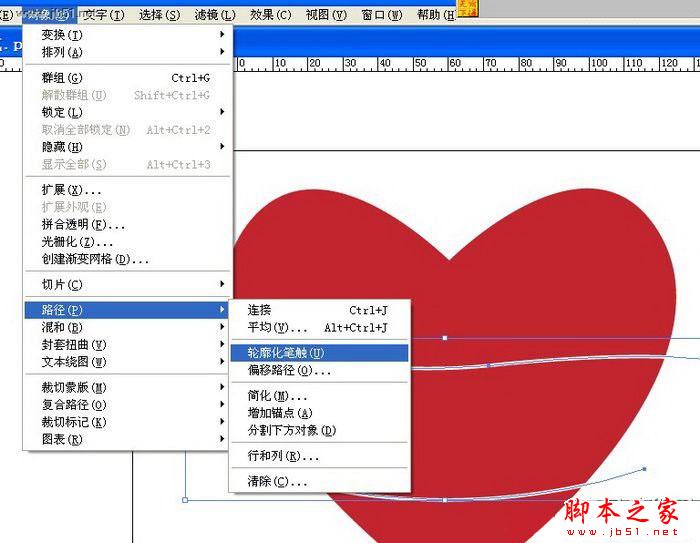700x543 pixels.
Task: Select 偏移路径(O)... offset path
Action: pyautogui.click(x=320, y=370)
